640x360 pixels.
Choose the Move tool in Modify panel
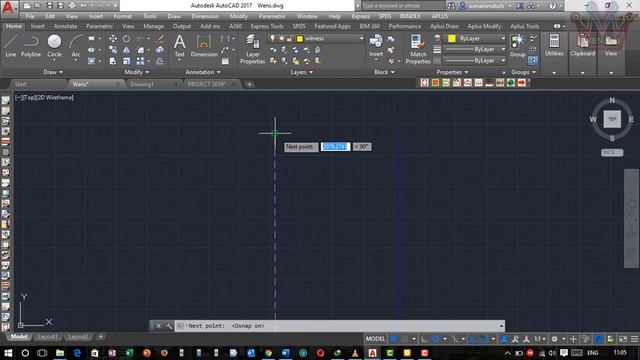pyautogui.click(x=113, y=38)
